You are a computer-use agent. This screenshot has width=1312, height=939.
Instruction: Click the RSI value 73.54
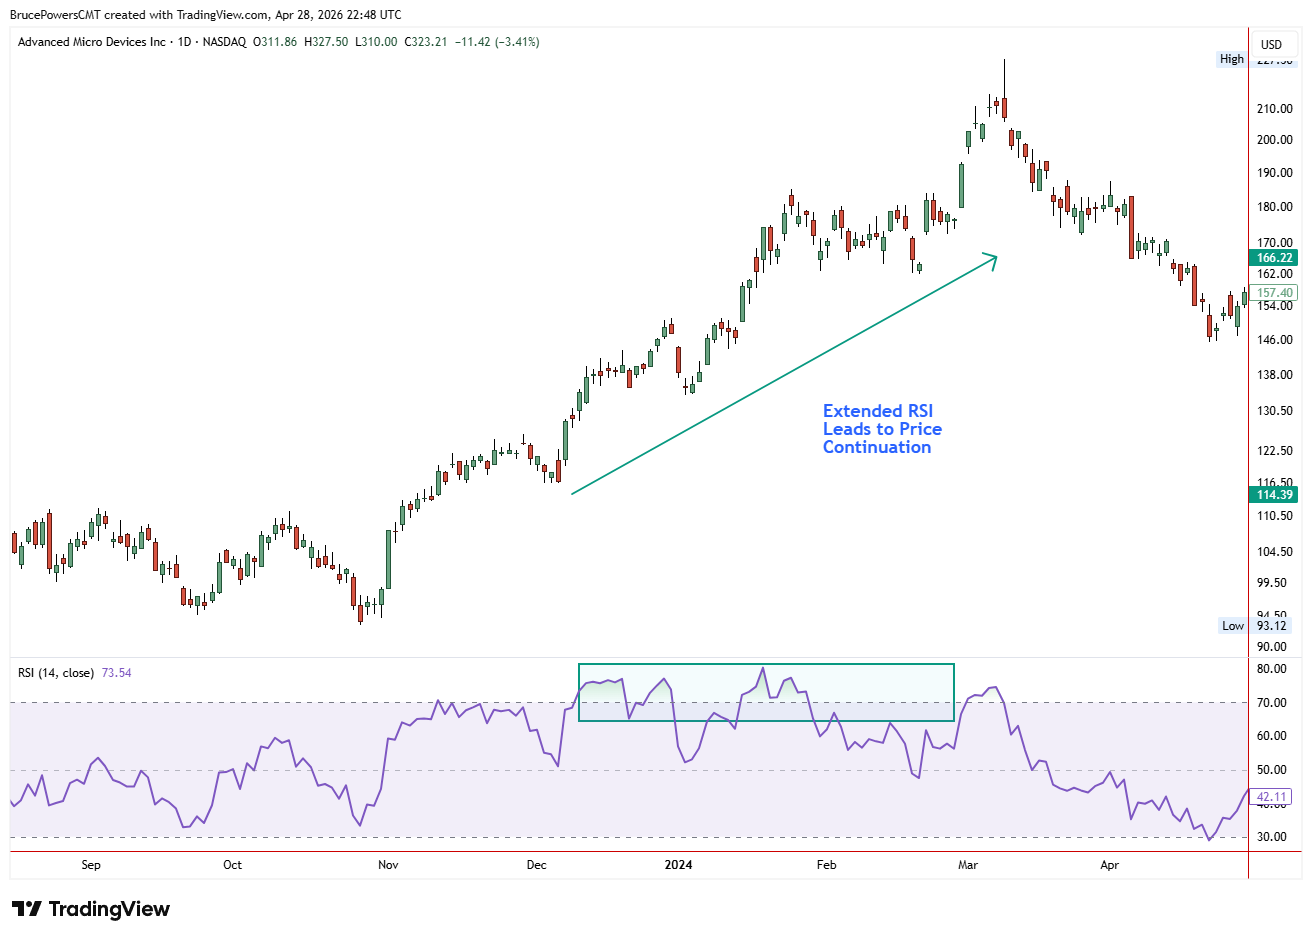pos(117,673)
